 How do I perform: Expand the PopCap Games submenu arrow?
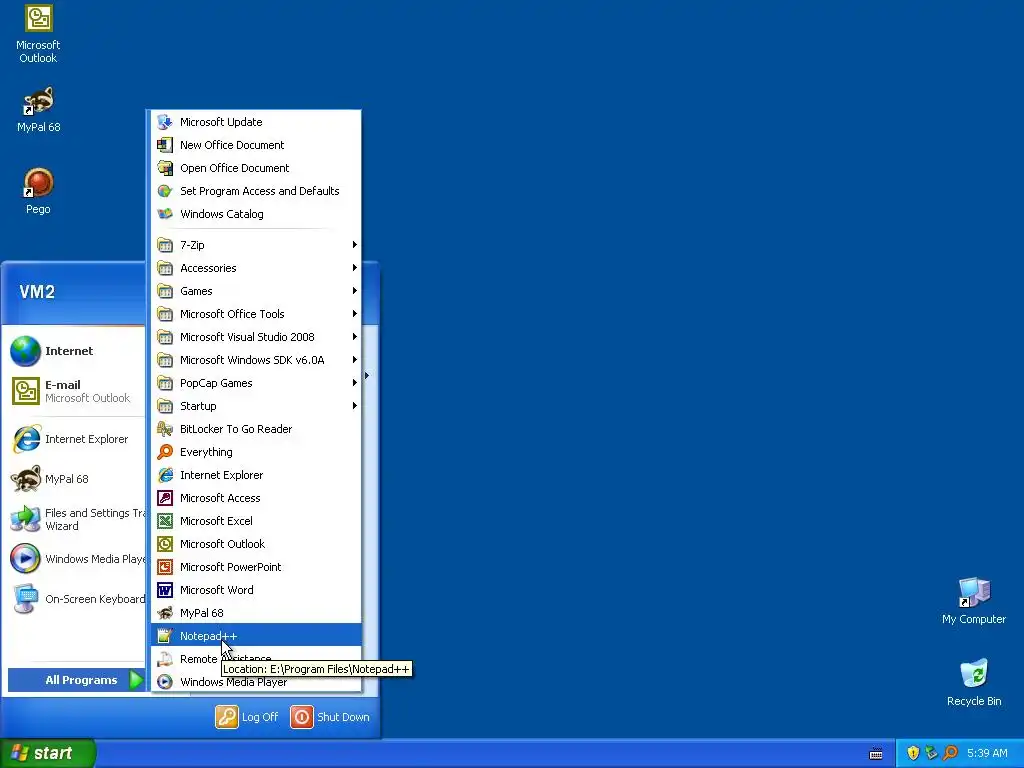click(355, 383)
